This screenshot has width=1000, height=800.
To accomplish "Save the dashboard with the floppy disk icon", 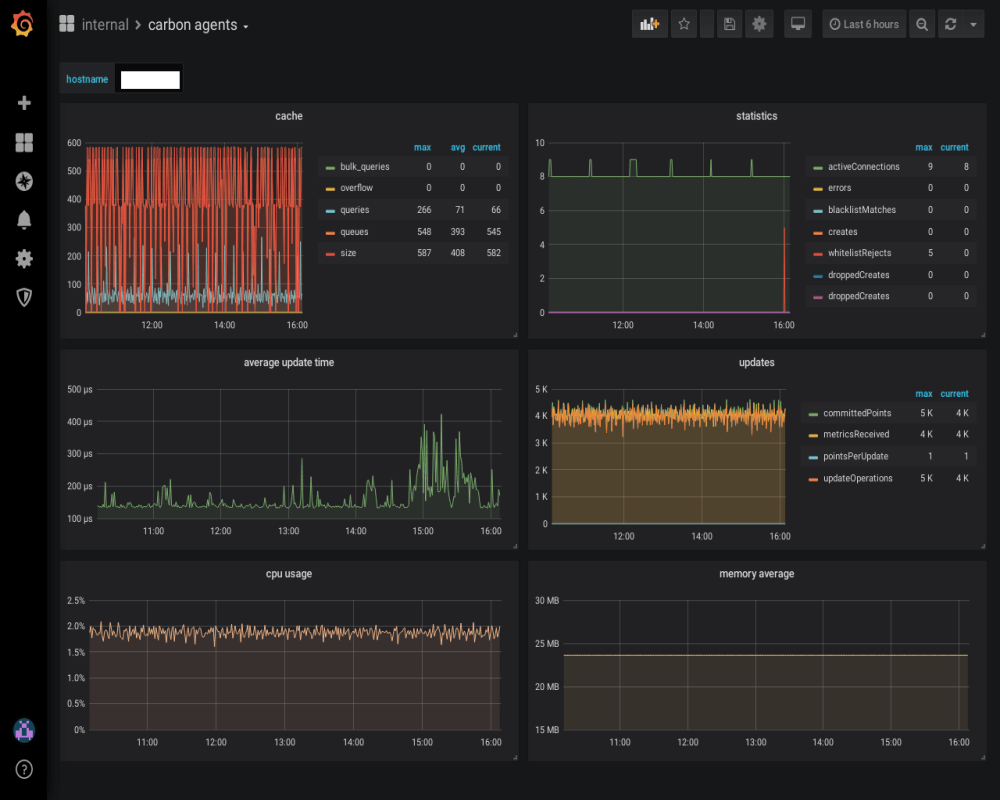I will [729, 23].
